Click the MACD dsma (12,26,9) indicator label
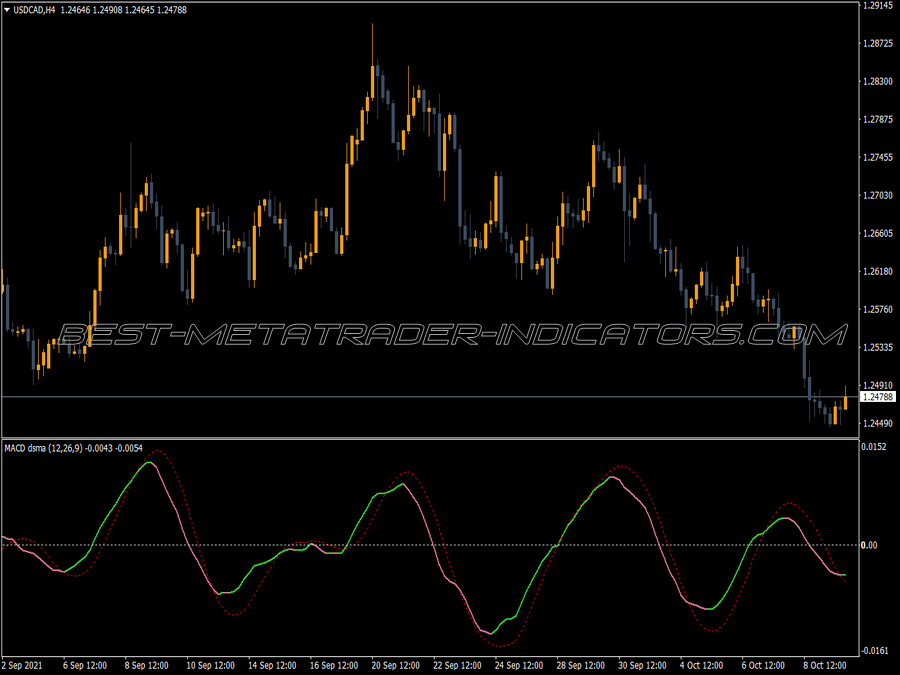Viewport: 900px width, 675px height. click(x=44, y=448)
